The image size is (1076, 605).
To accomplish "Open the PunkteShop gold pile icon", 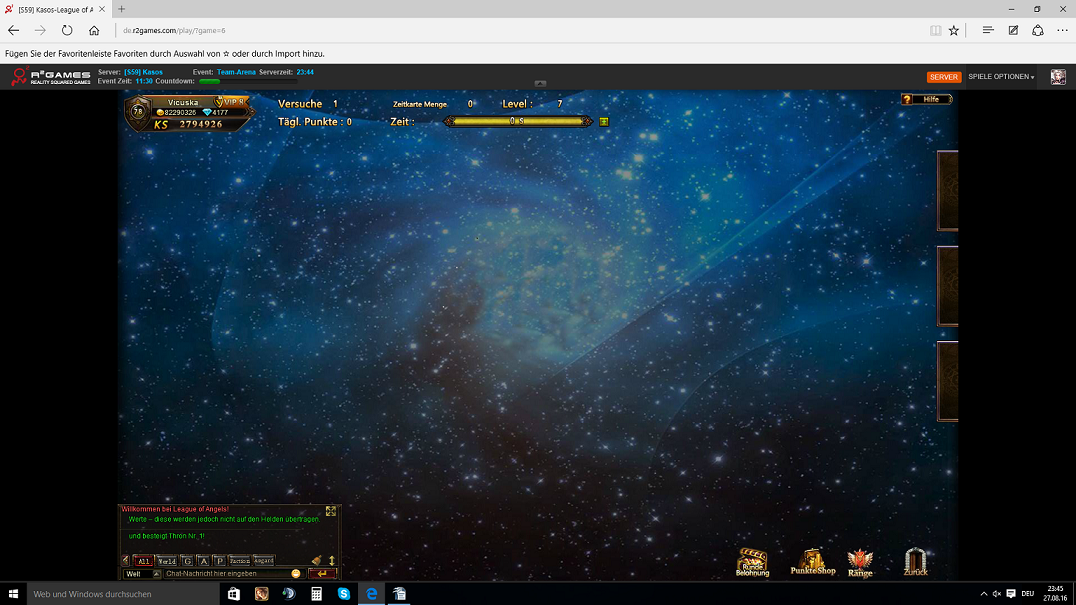I will click(x=812, y=561).
